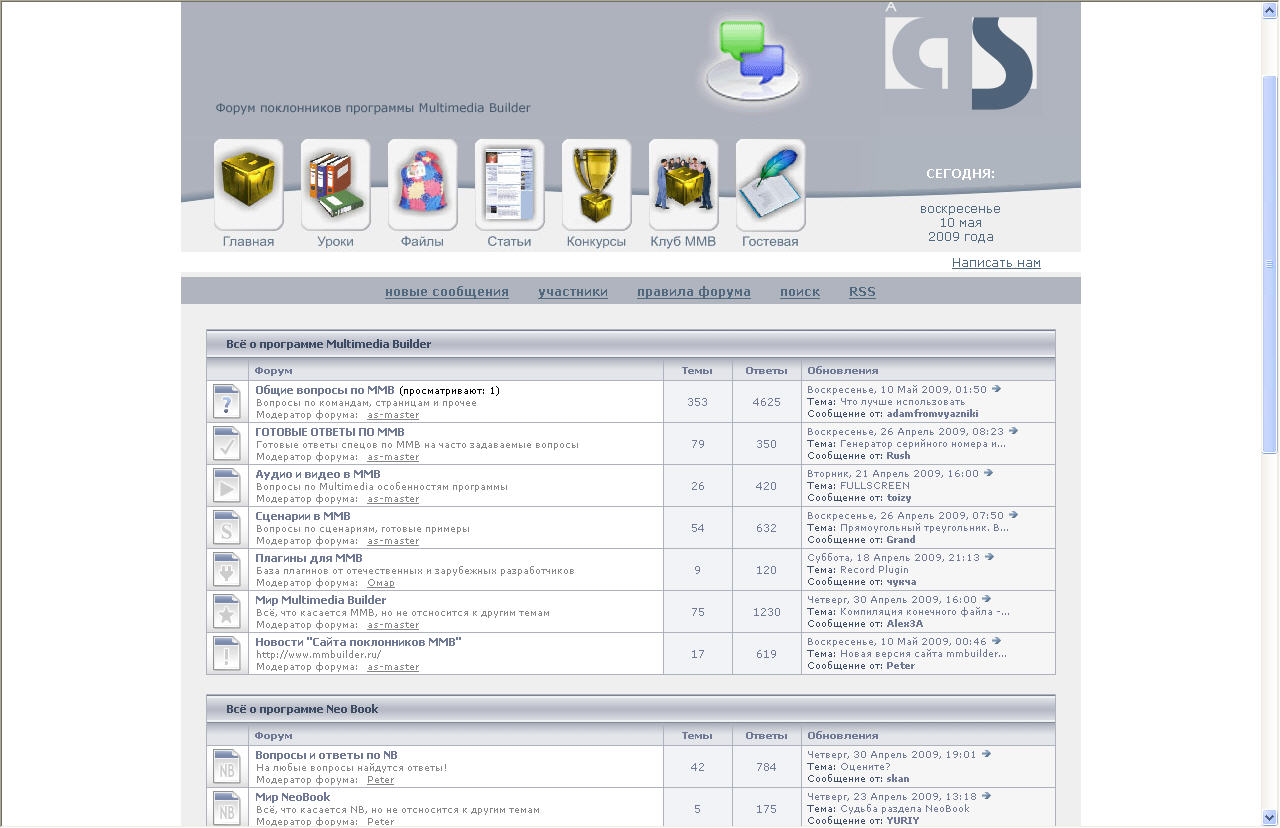Go to last post arrow for Общие вопросы
Screen dimensions: 1280x828
coord(996,389)
